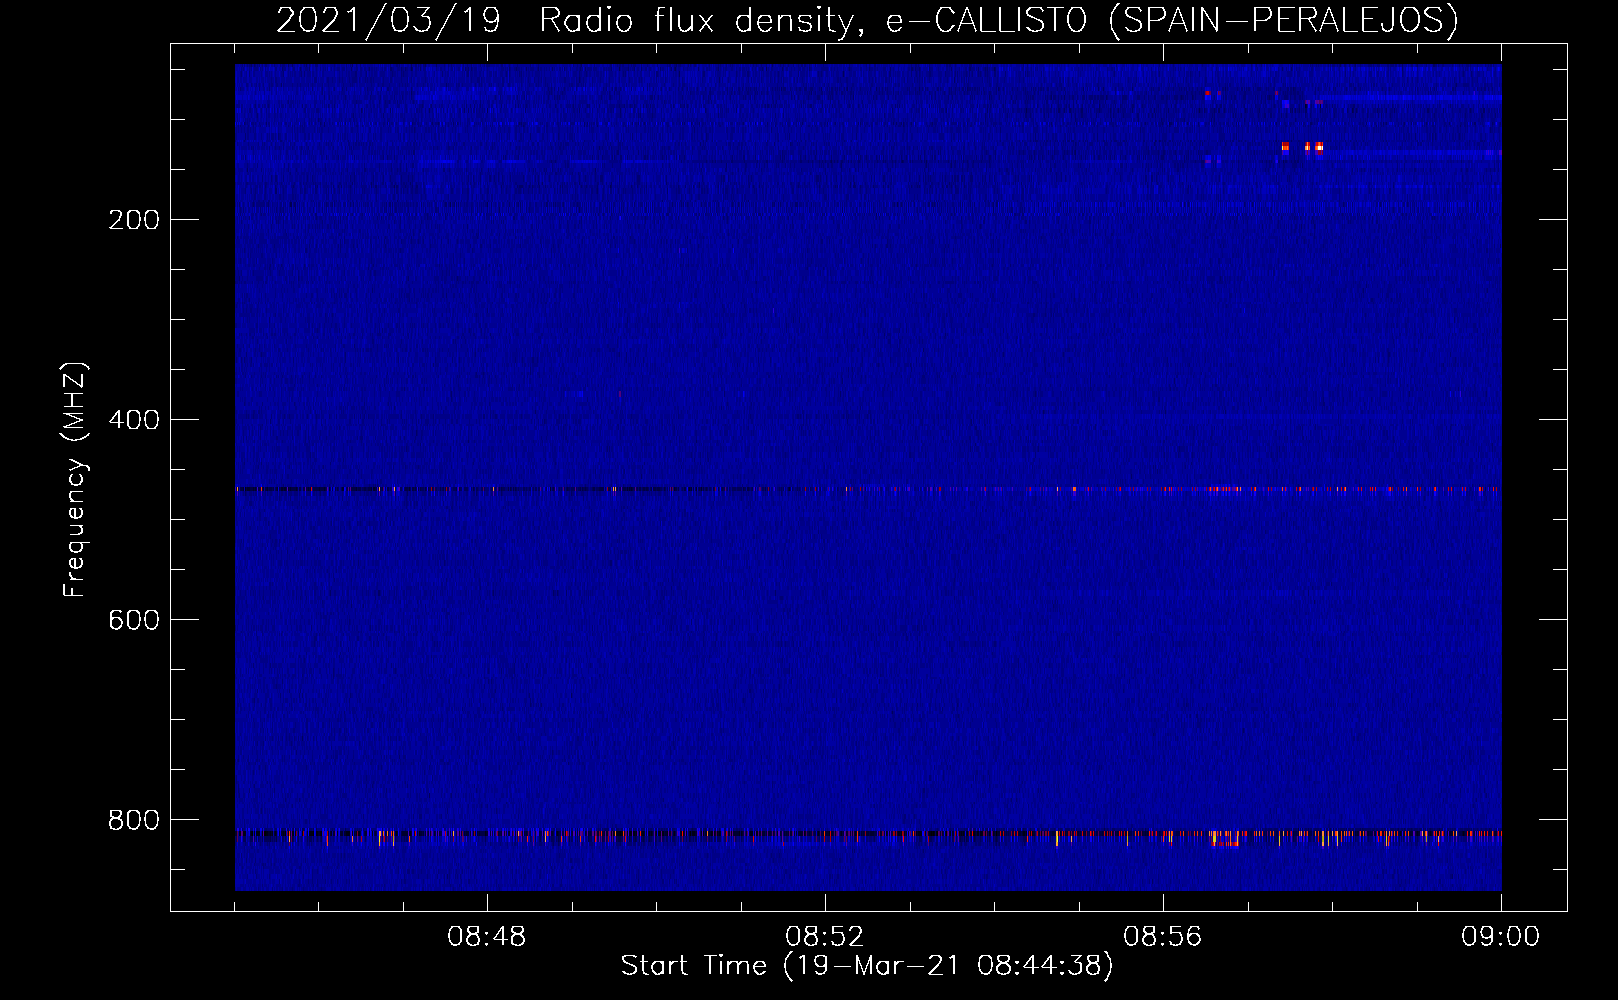Click the 400 frequency tick label

[x=134, y=420]
